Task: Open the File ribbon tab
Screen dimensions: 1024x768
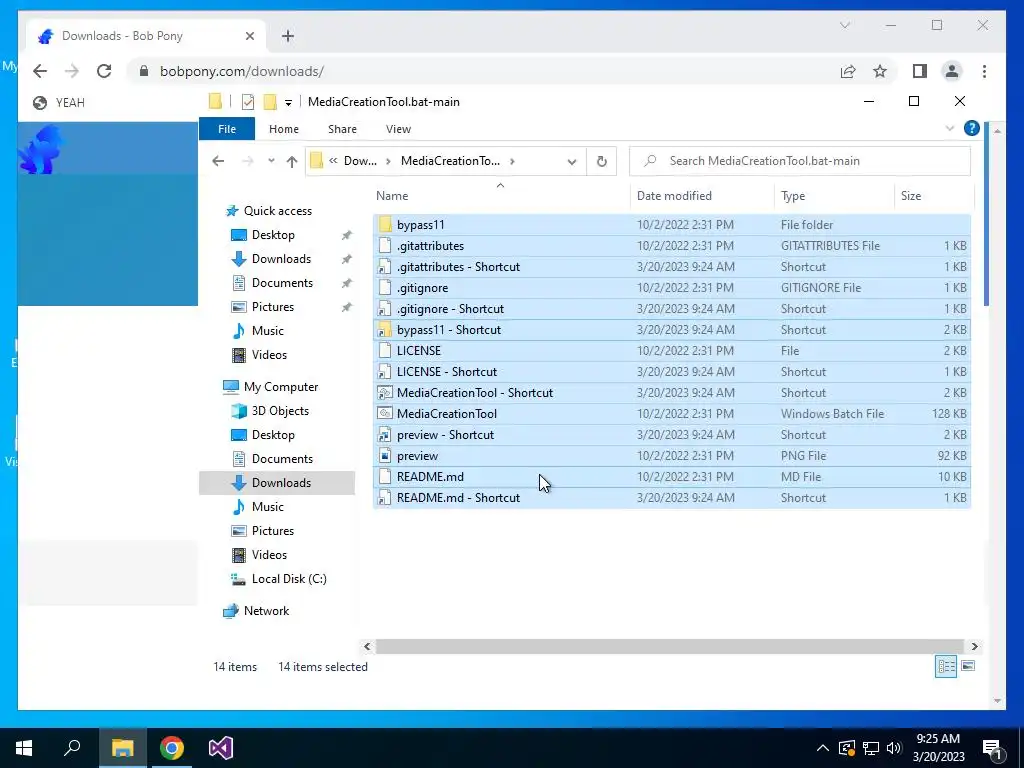Action: pos(227,129)
